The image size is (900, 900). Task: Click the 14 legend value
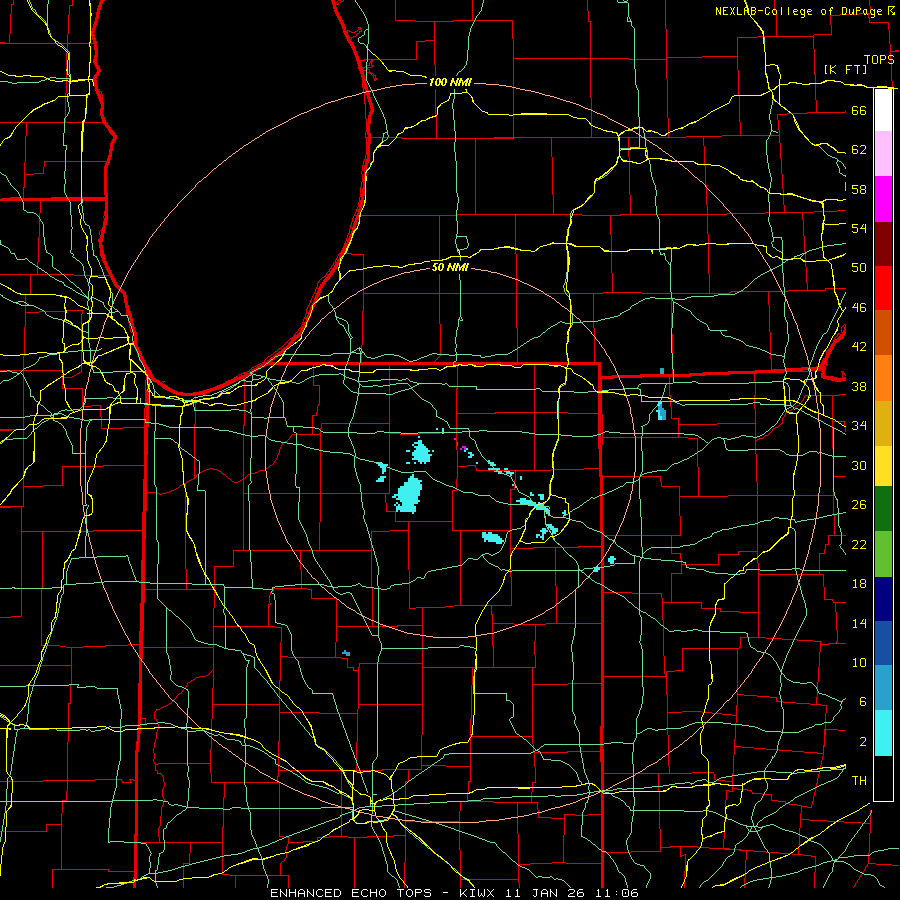point(859,623)
